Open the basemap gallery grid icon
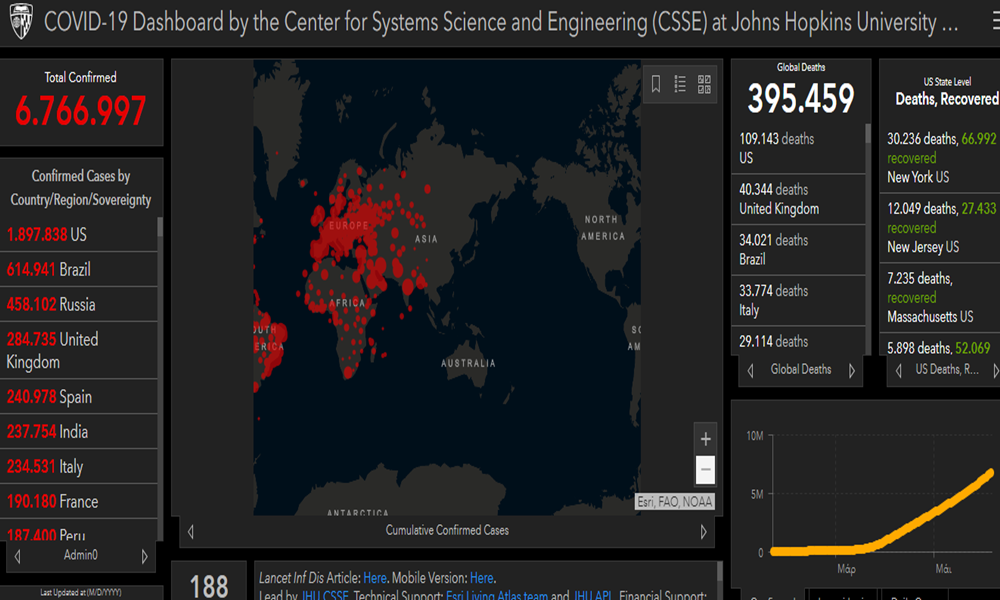Image resolution: width=1000 pixels, height=600 pixels. tap(704, 84)
